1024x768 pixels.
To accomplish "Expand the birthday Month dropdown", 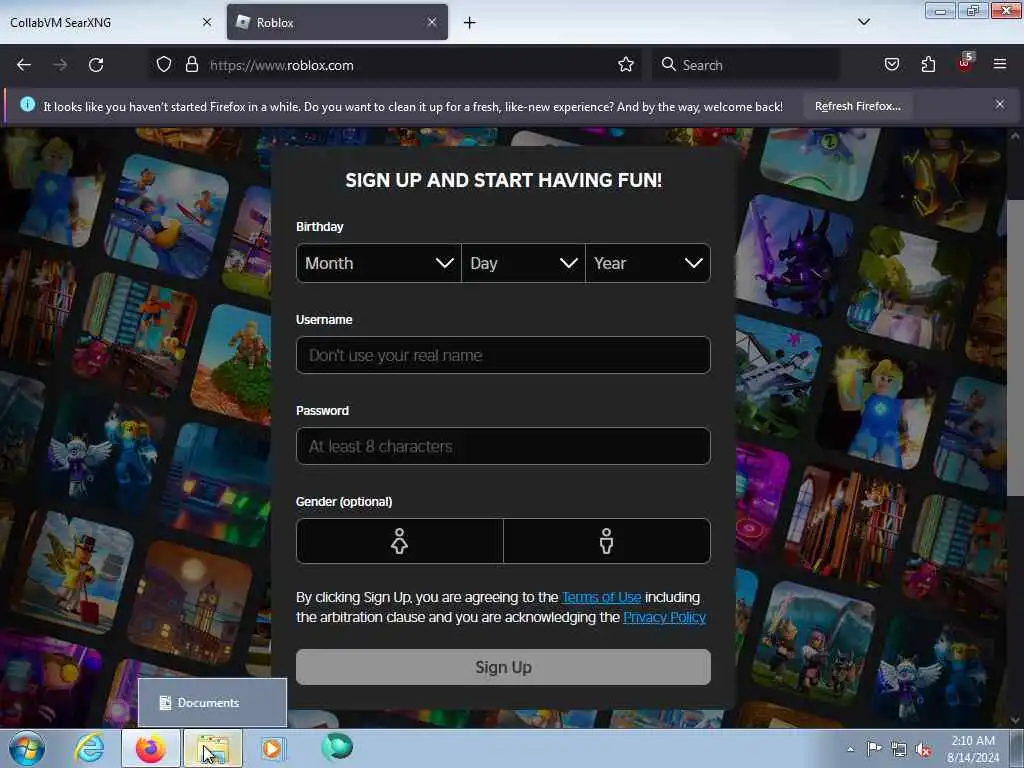I will [379, 263].
